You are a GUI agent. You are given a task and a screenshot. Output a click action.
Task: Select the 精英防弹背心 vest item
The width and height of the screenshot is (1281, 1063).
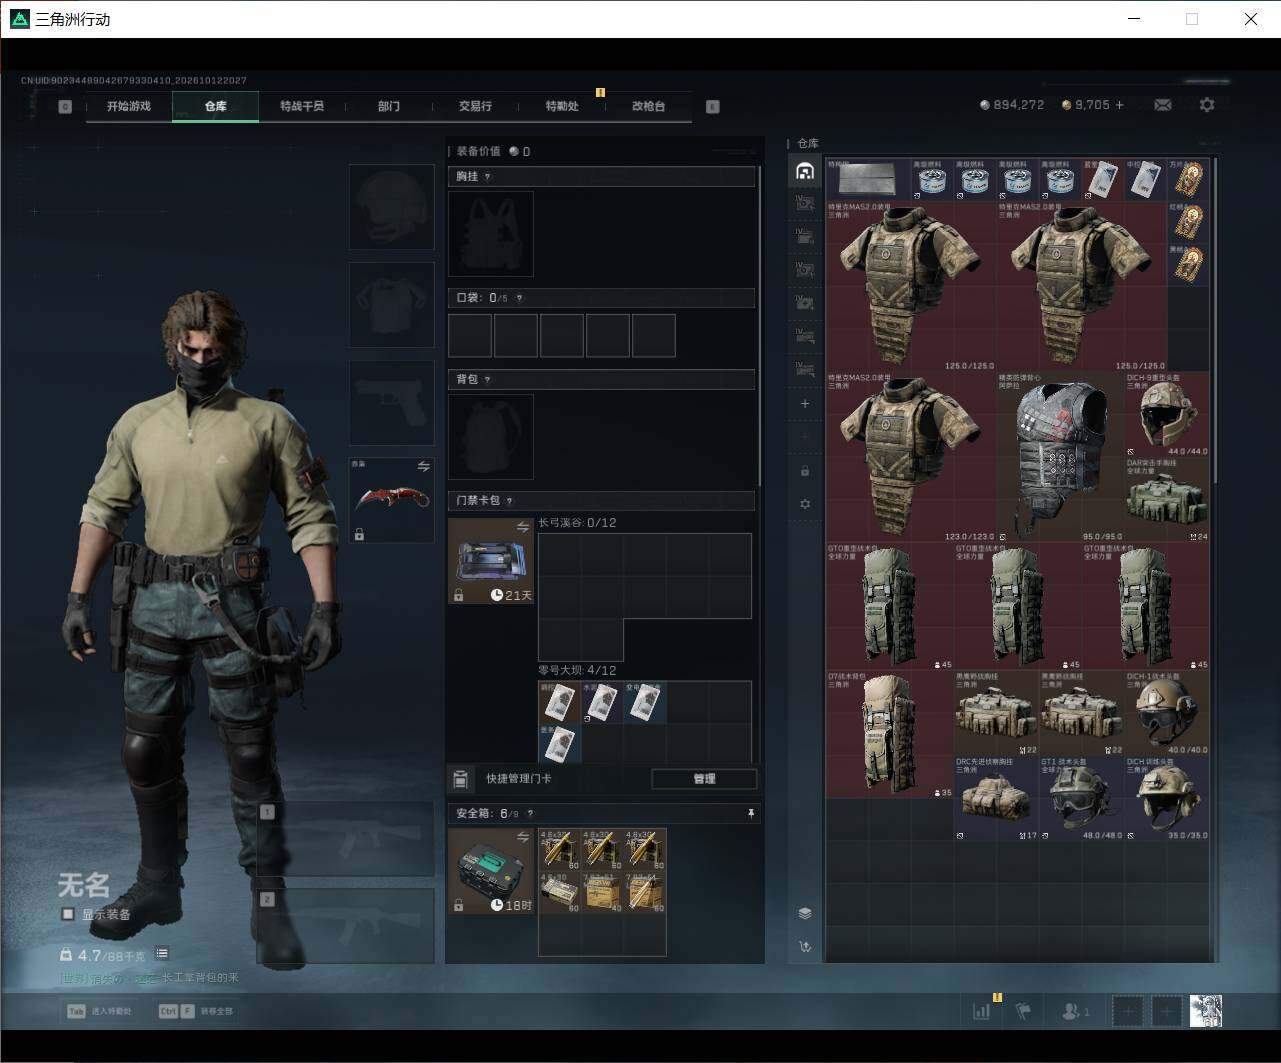1060,457
